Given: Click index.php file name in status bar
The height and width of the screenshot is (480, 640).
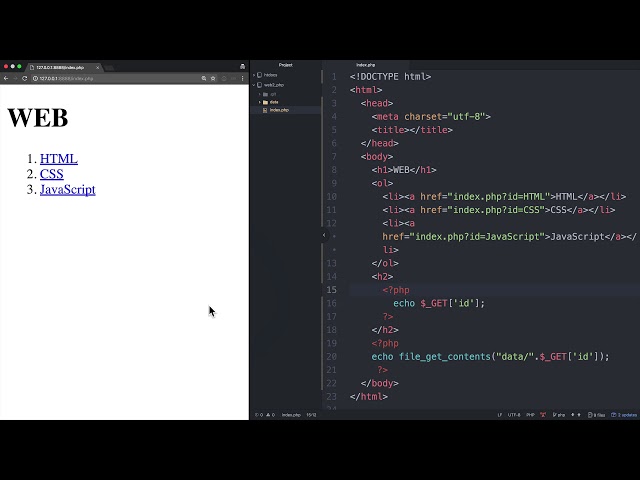Looking at the screenshot, I should [291, 415].
